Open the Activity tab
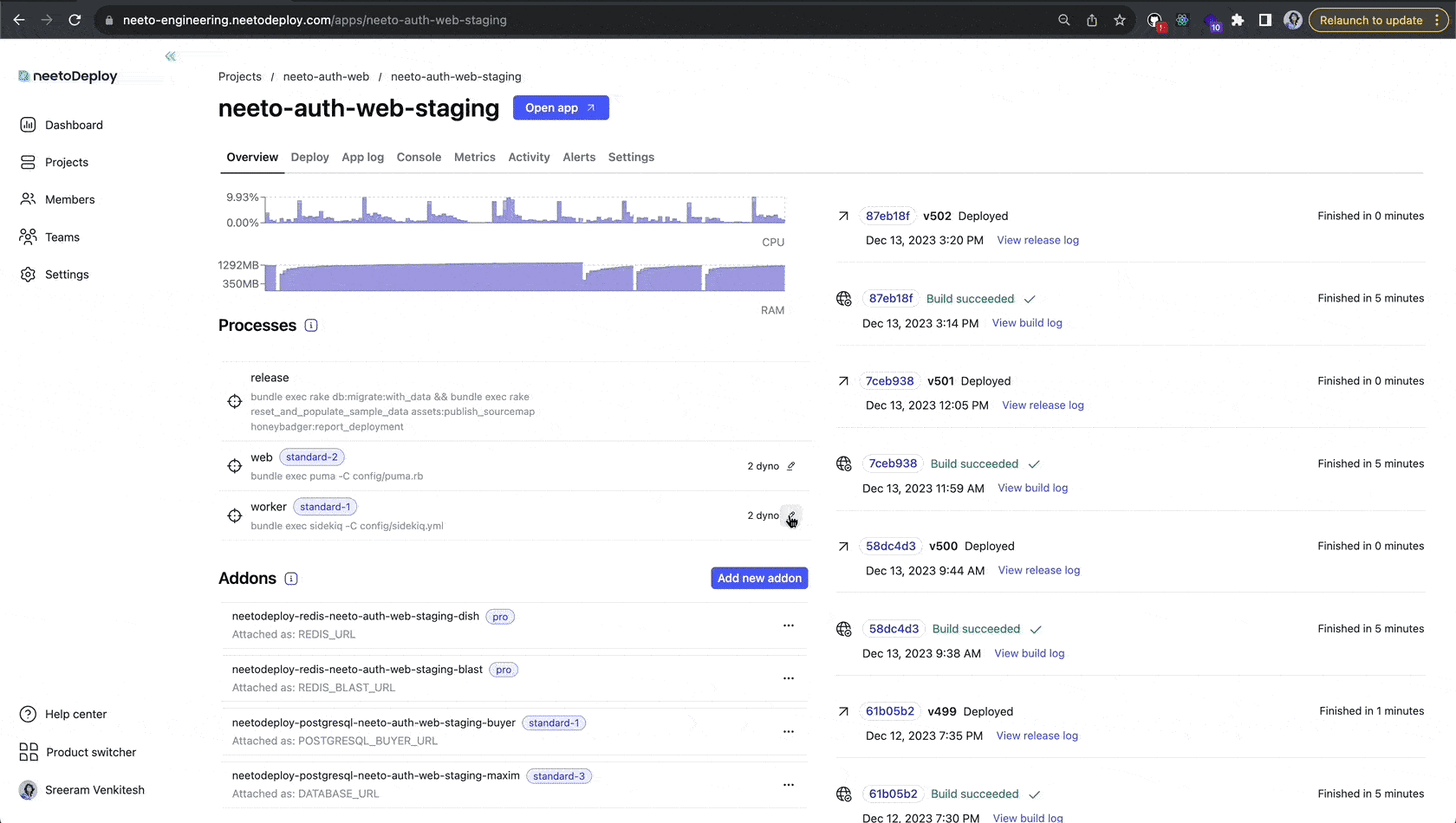Image resolution: width=1456 pixels, height=823 pixels. click(529, 157)
